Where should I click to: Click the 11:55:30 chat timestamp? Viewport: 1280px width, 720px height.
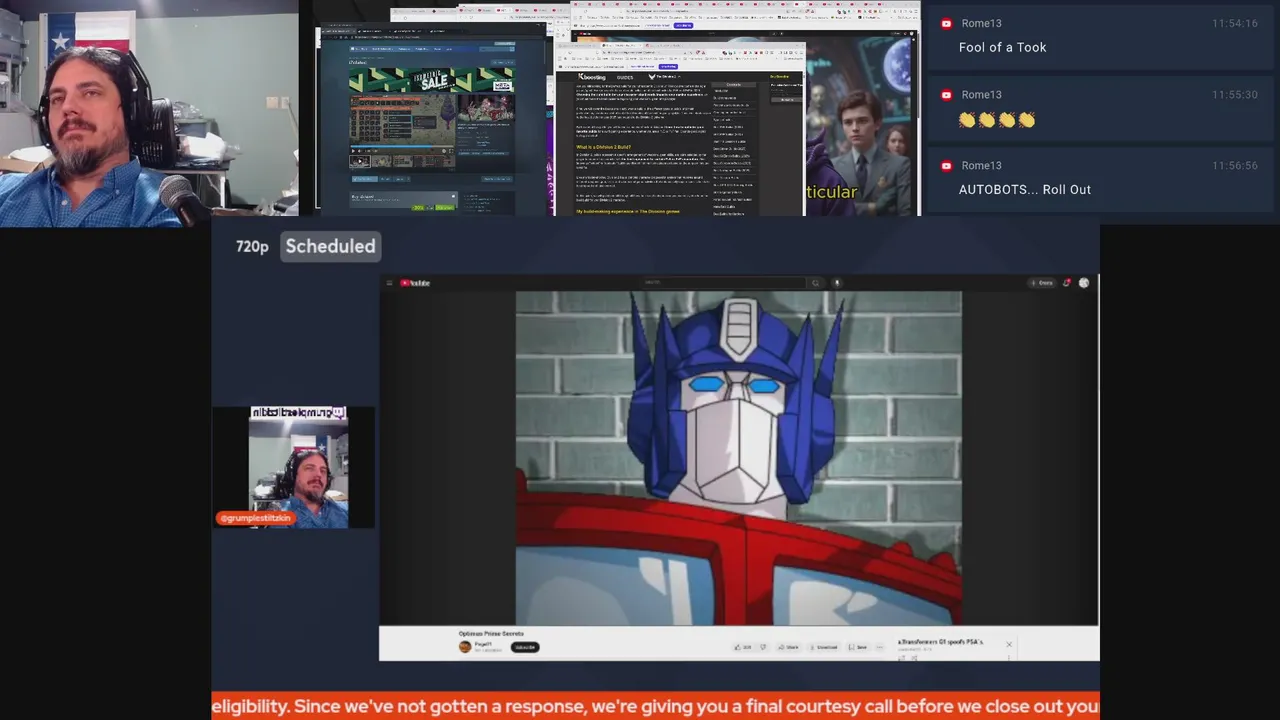click(x=1234, y=94)
